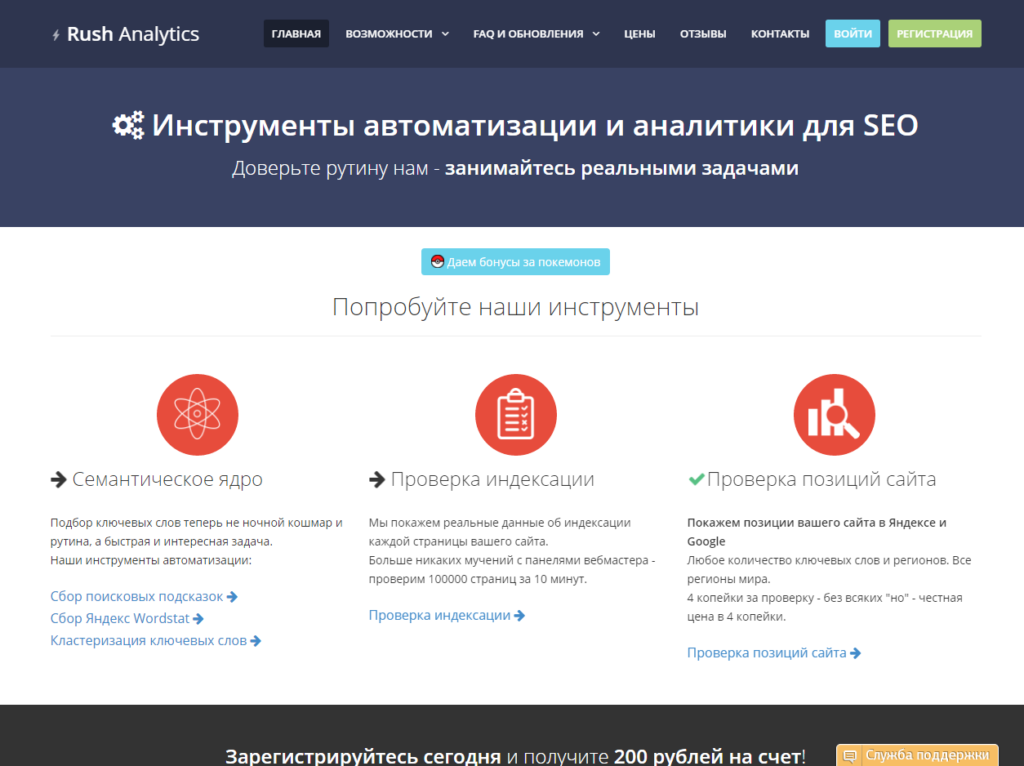This screenshot has width=1024, height=766.
Task: Open the ЦЕНЫ menu item
Action: [x=639, y=34]
